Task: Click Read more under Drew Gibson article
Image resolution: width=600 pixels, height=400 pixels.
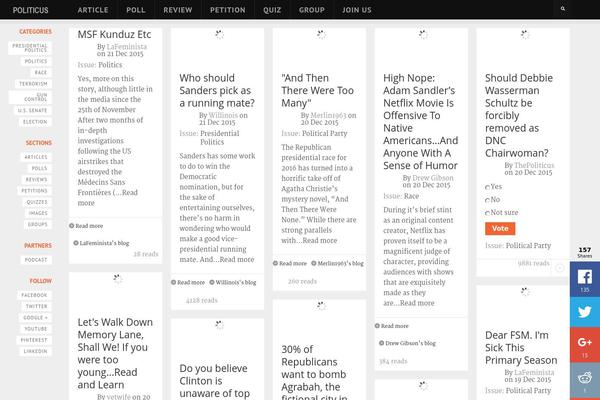Action: 391,326
